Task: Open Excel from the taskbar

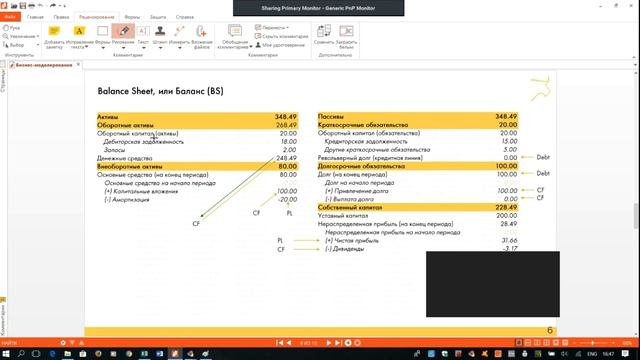Action: tap(144, 353)
